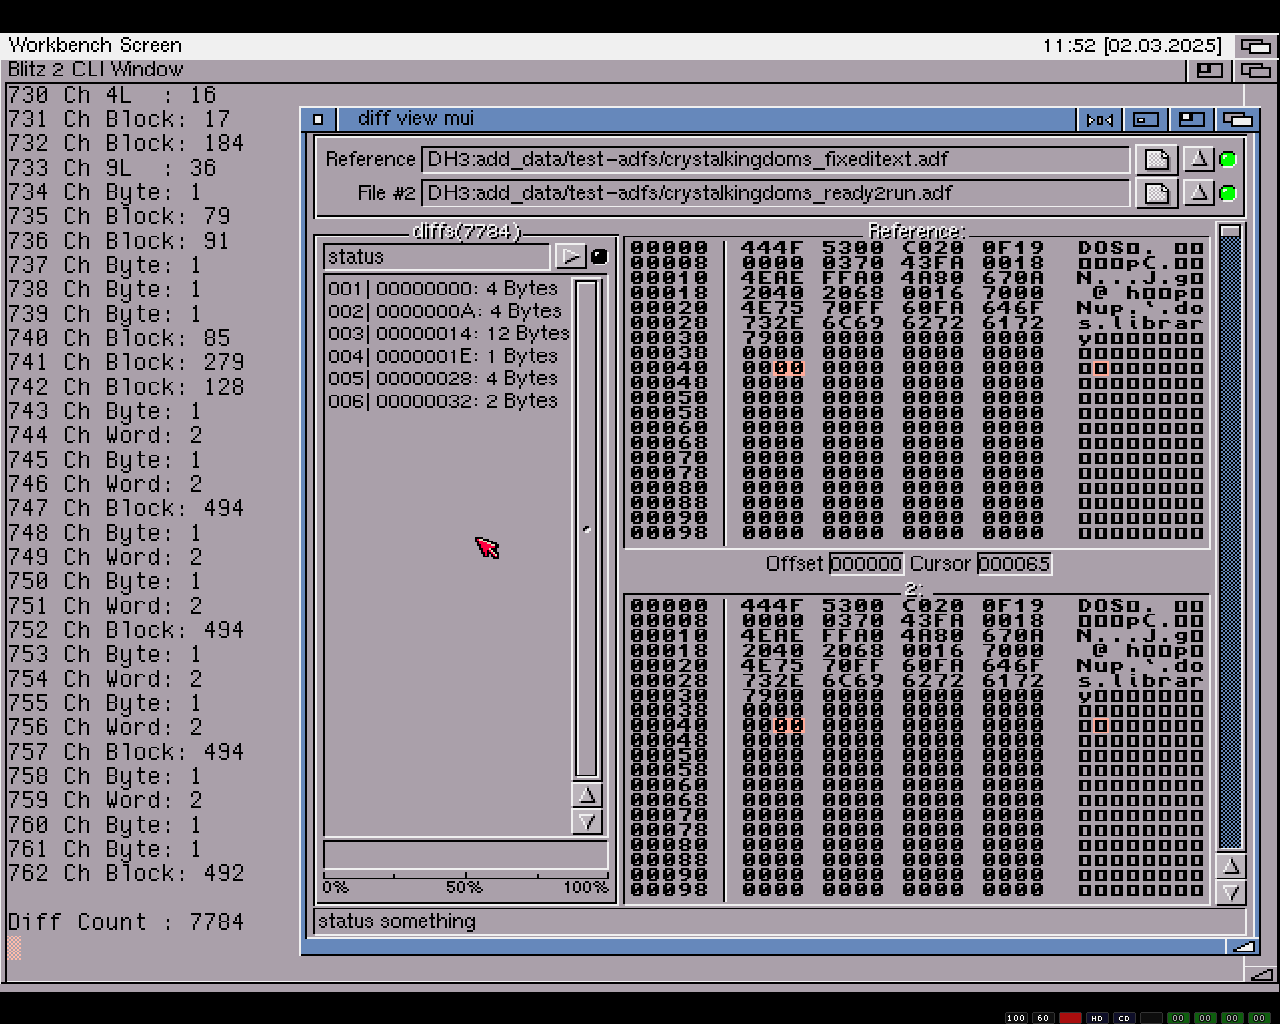Toggle the green indicator on Reference row
This screenshot has width=1280, height=1024.
click(1228, 160)
